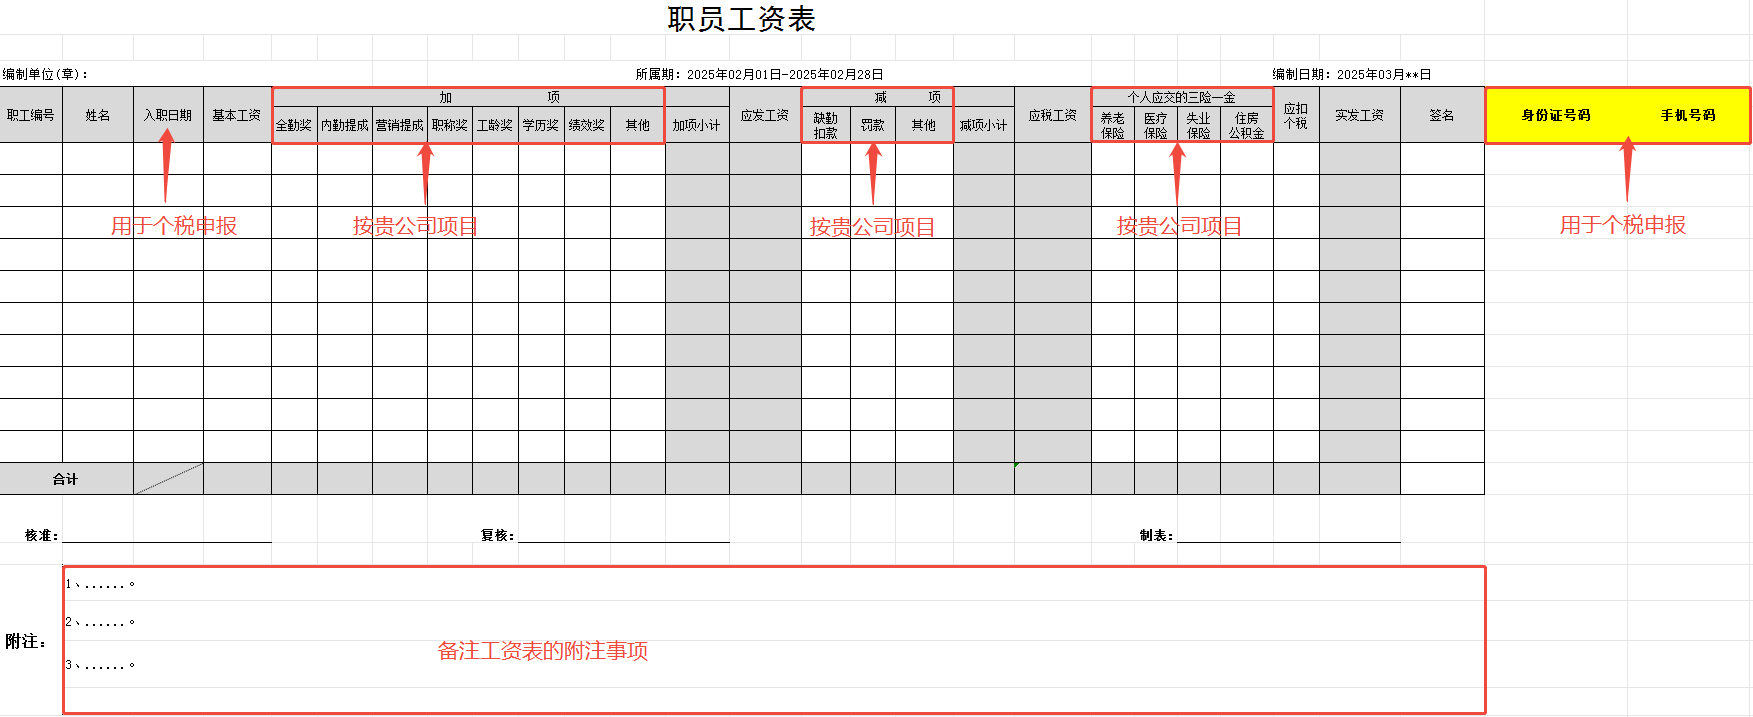Click the 入职日期 header cell
The image size is (1753, 717).
pyautogui.click(x=168, y=115)
